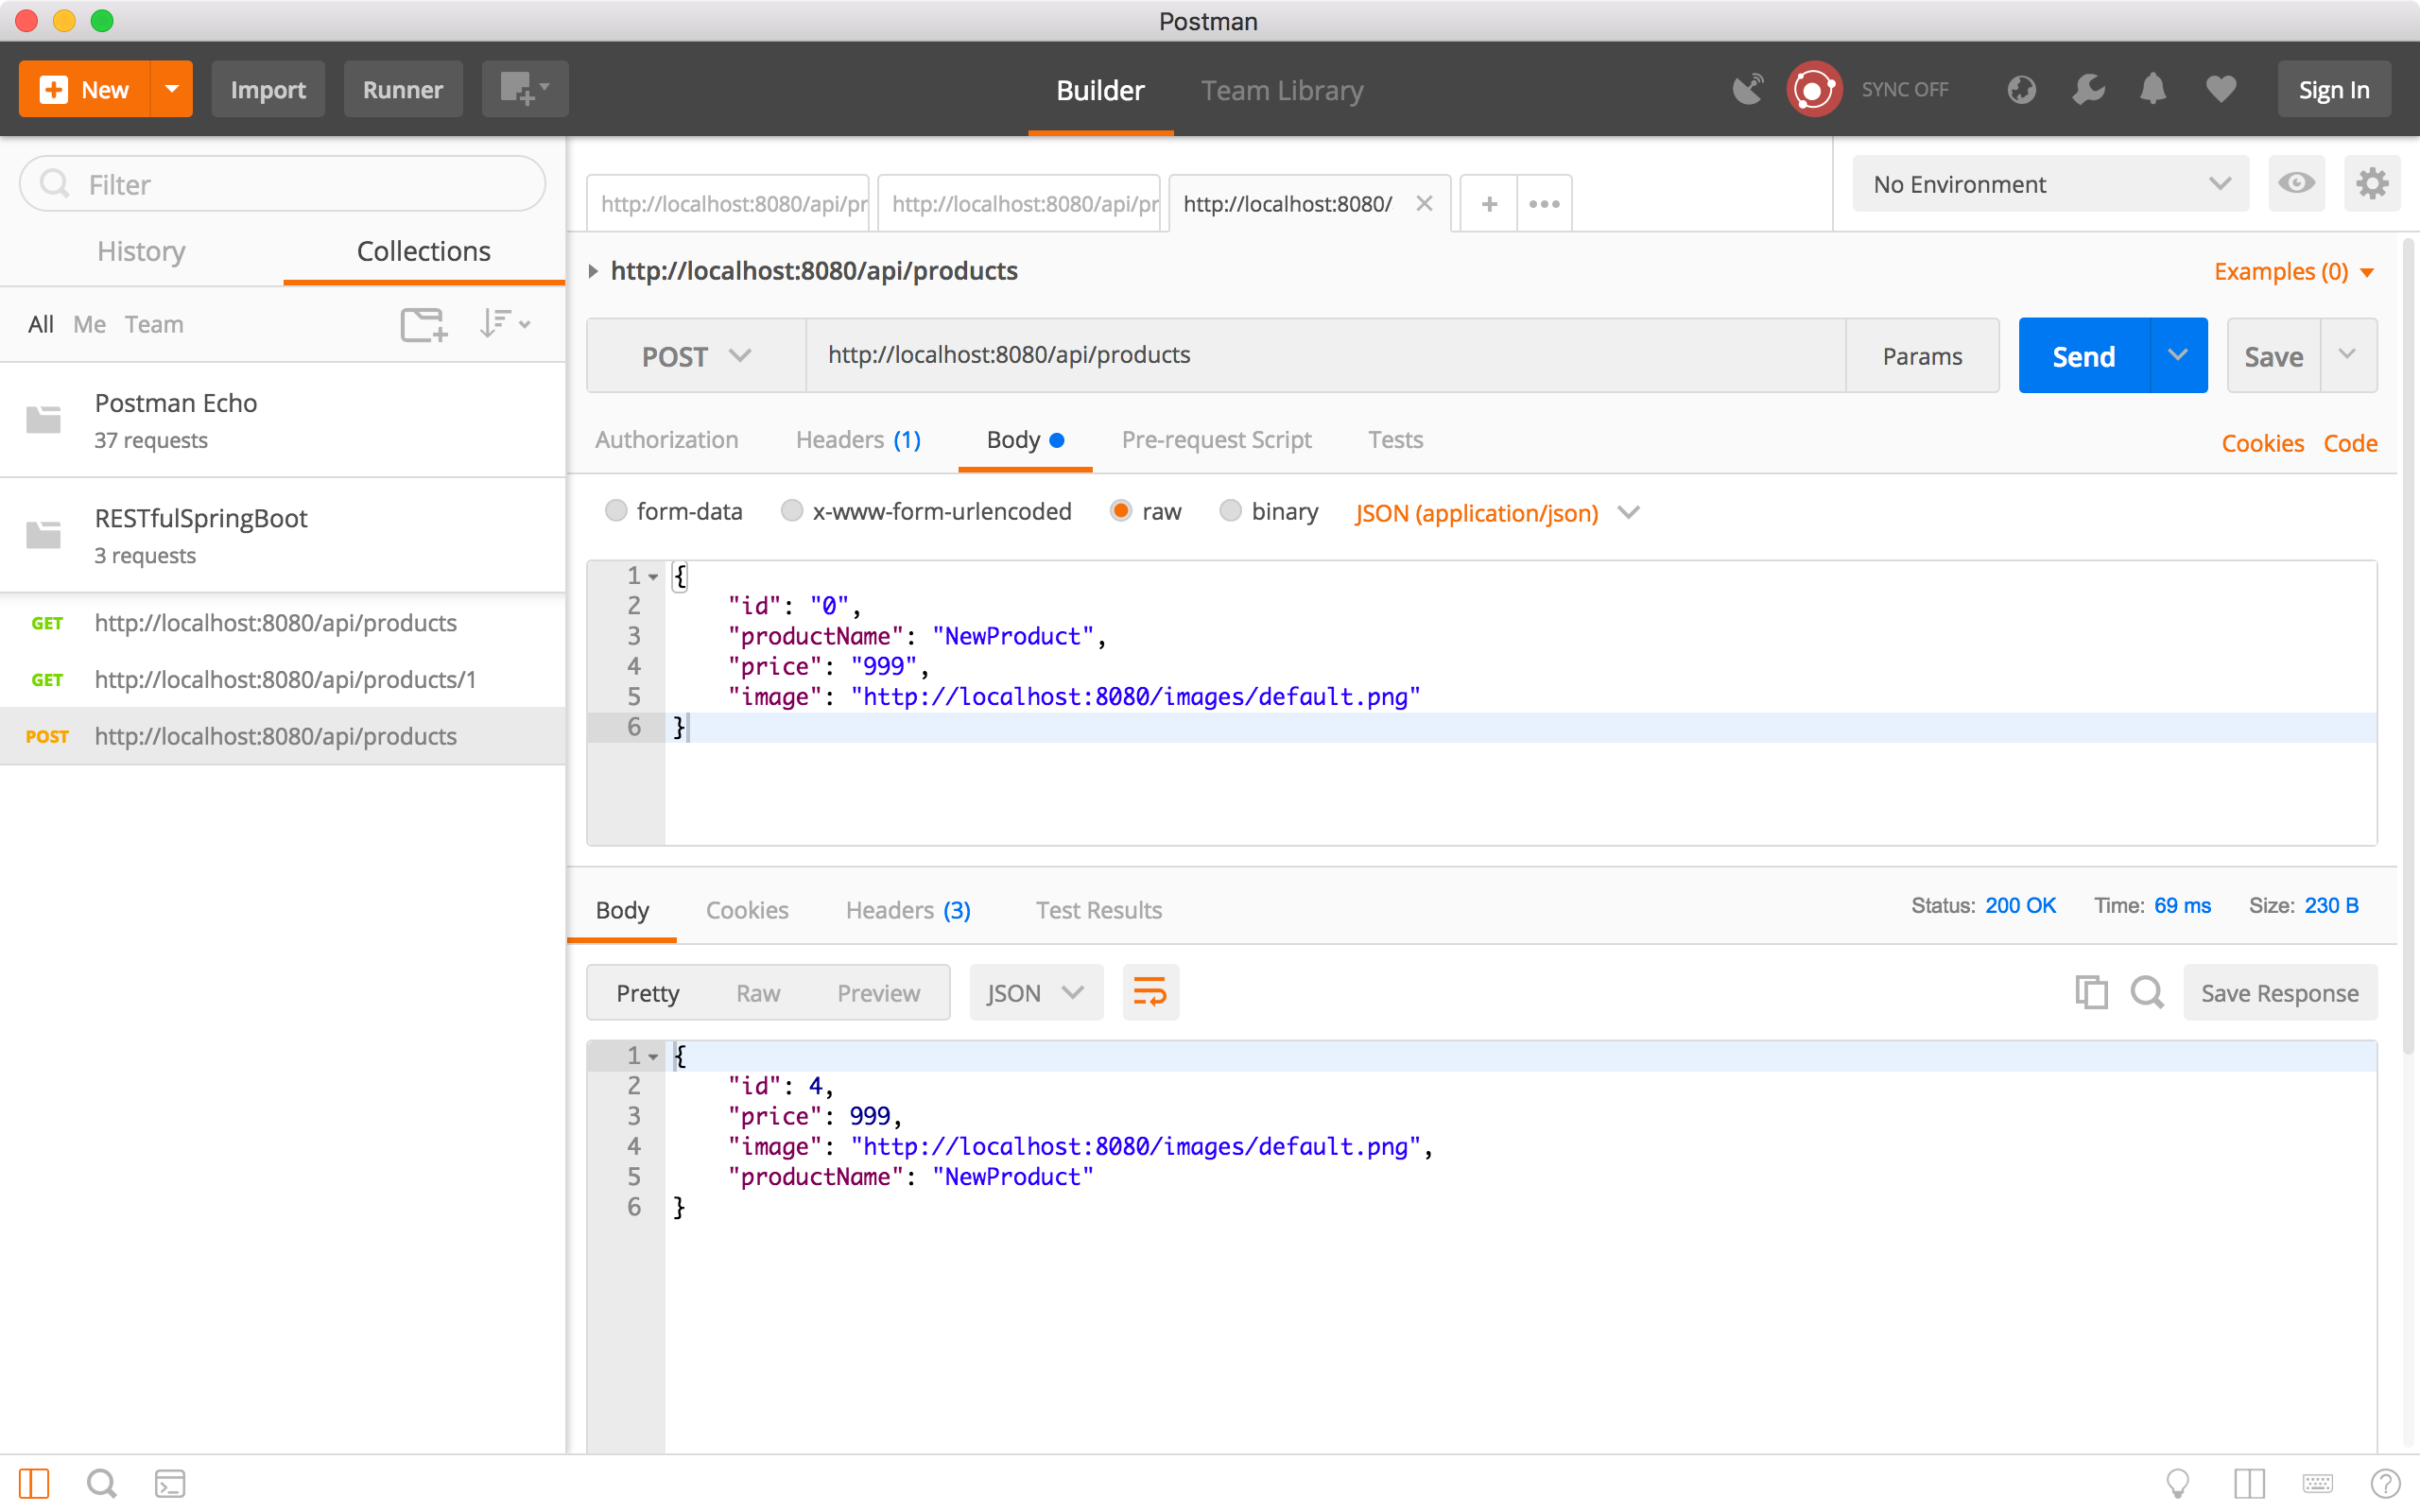Open the No Environment dropdown
This screenshot has width=2420, height=1512.
point(2050,183)
